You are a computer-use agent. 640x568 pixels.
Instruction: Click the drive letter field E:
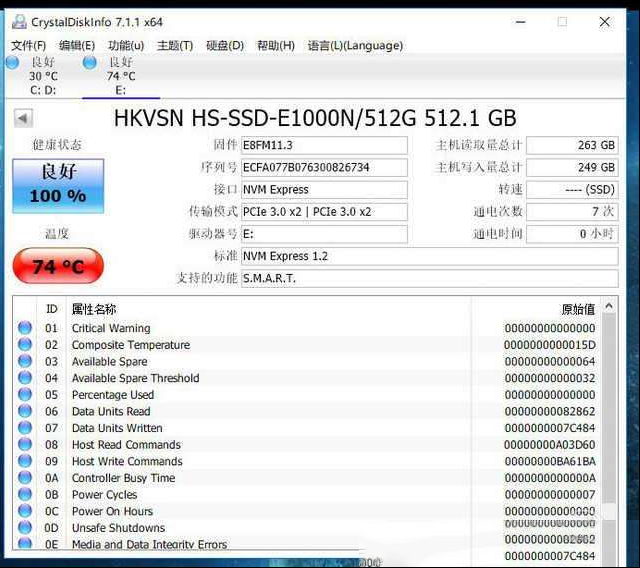click(324, 234)
